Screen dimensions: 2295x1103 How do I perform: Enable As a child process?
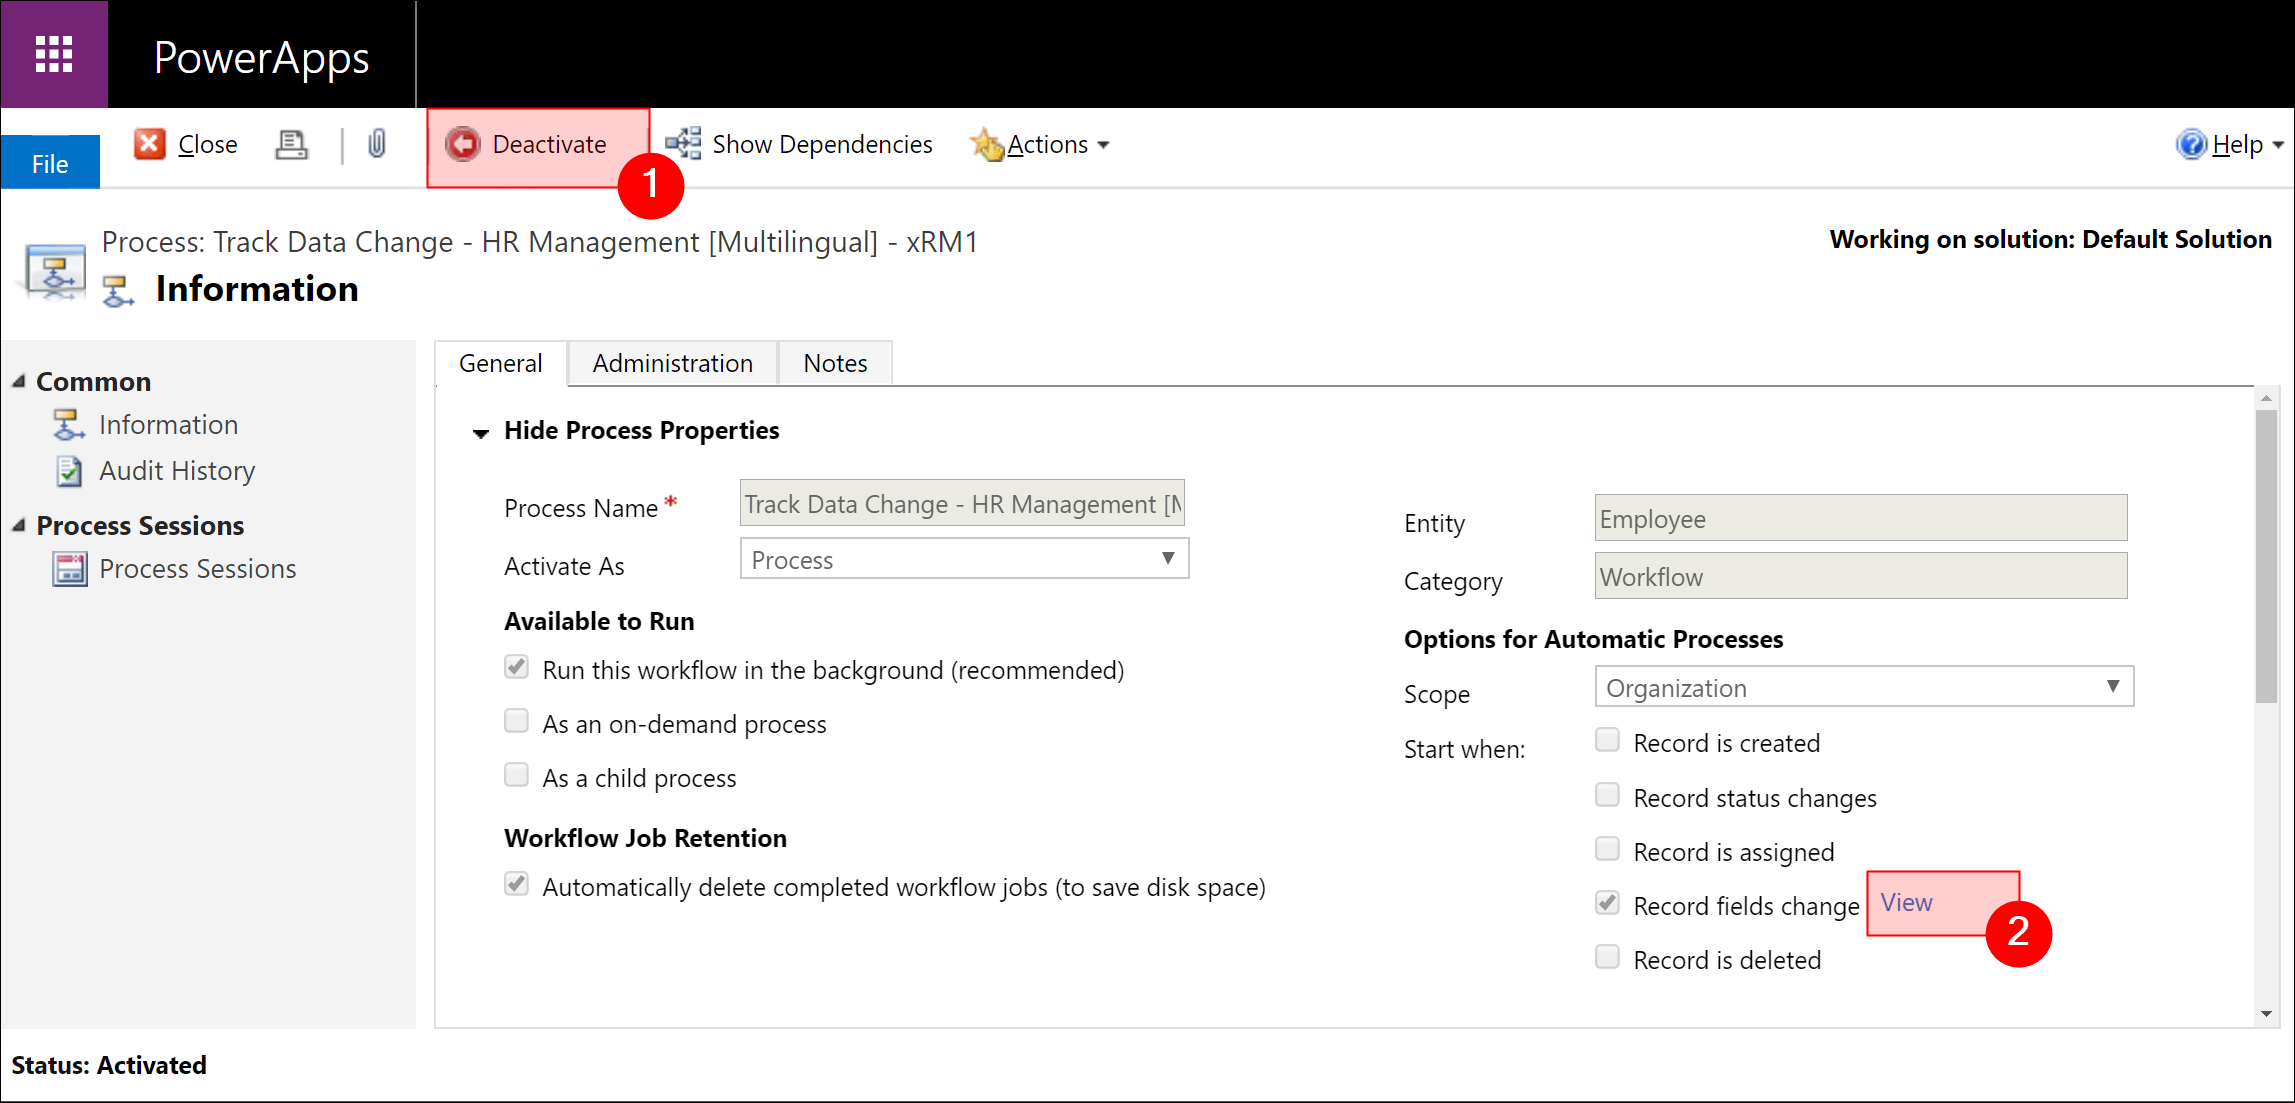[516, 775]
